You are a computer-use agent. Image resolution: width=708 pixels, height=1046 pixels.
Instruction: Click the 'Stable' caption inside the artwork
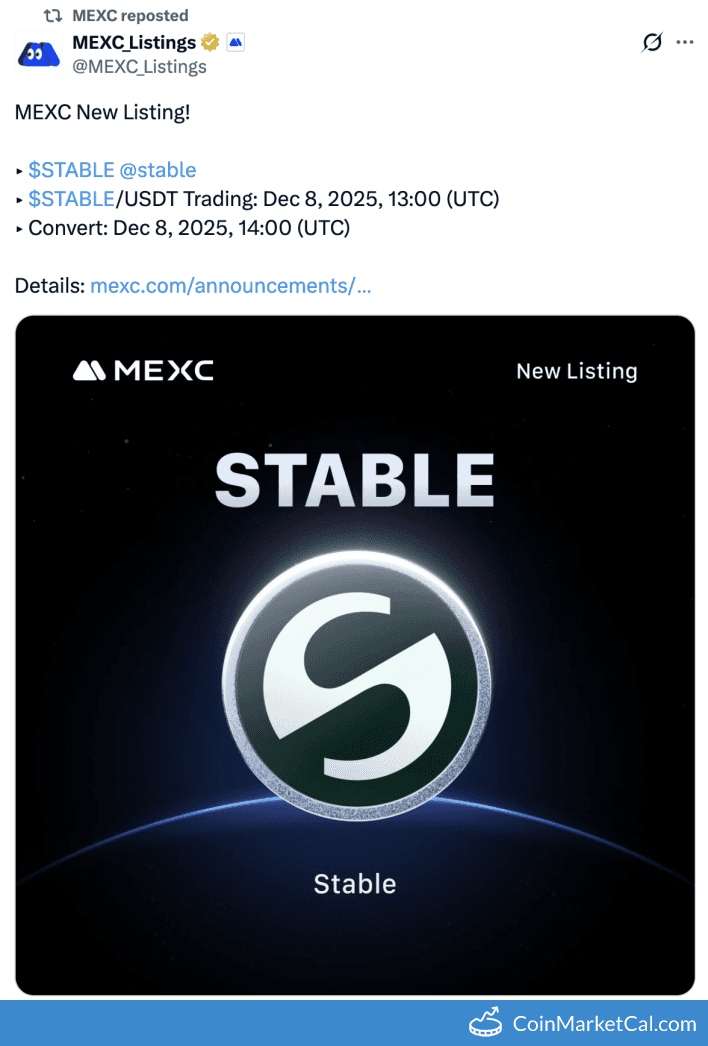point(354,883)
